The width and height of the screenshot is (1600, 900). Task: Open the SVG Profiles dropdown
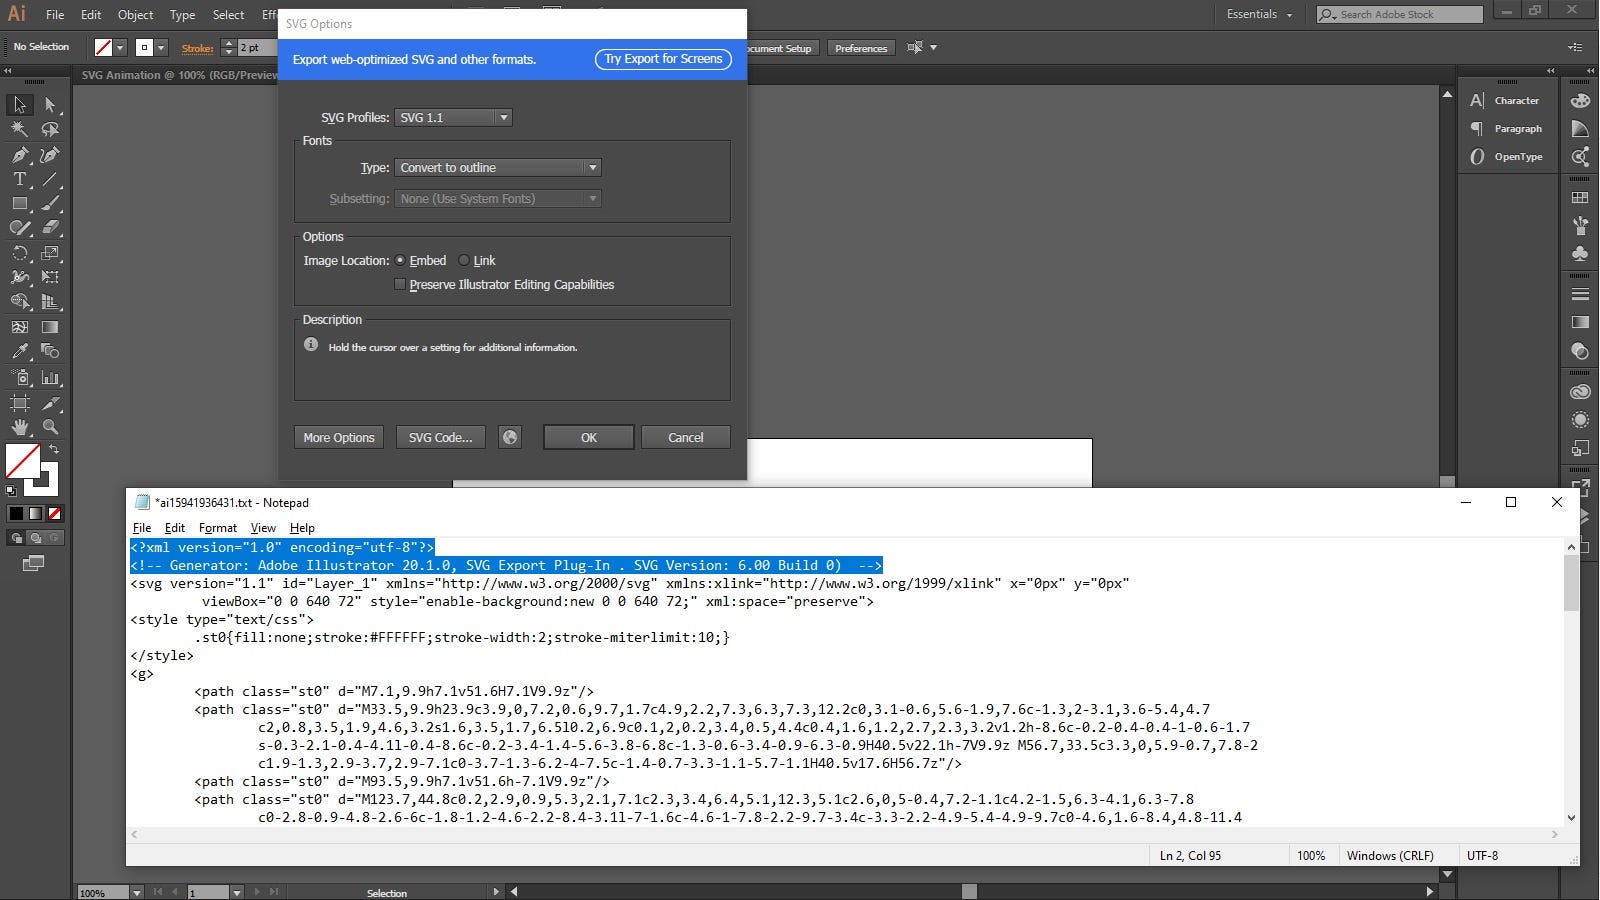tap(453, 117)
